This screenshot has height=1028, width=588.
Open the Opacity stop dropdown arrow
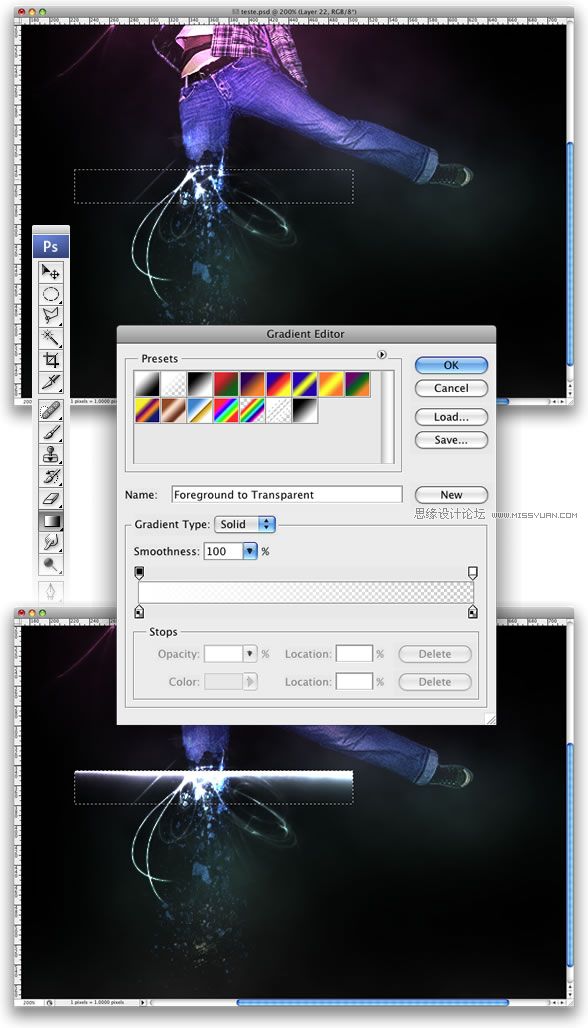point(250,654)
